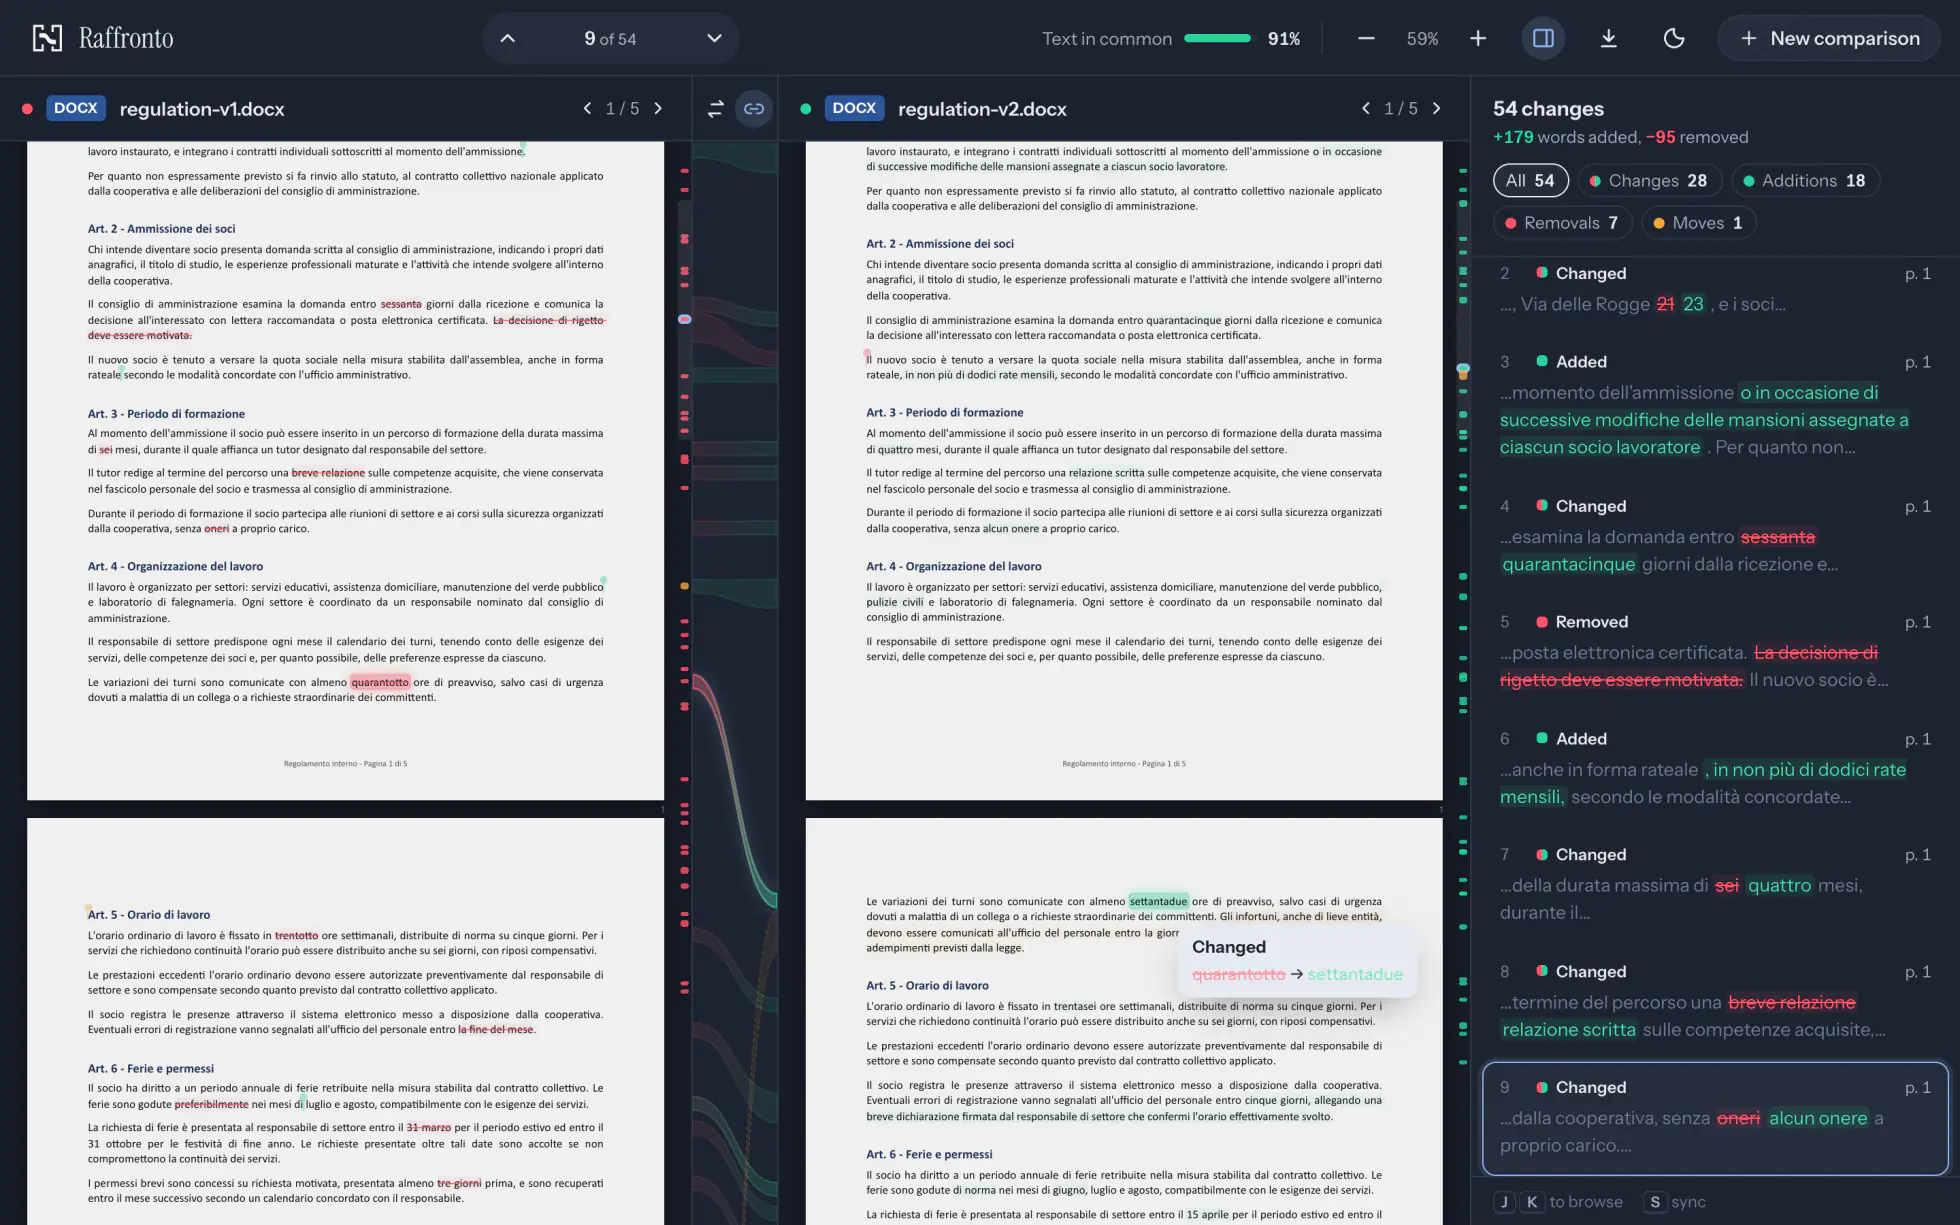
Task: Open change 4 sessanta to quarantacinque
Action: click(x=1714, y=535)
